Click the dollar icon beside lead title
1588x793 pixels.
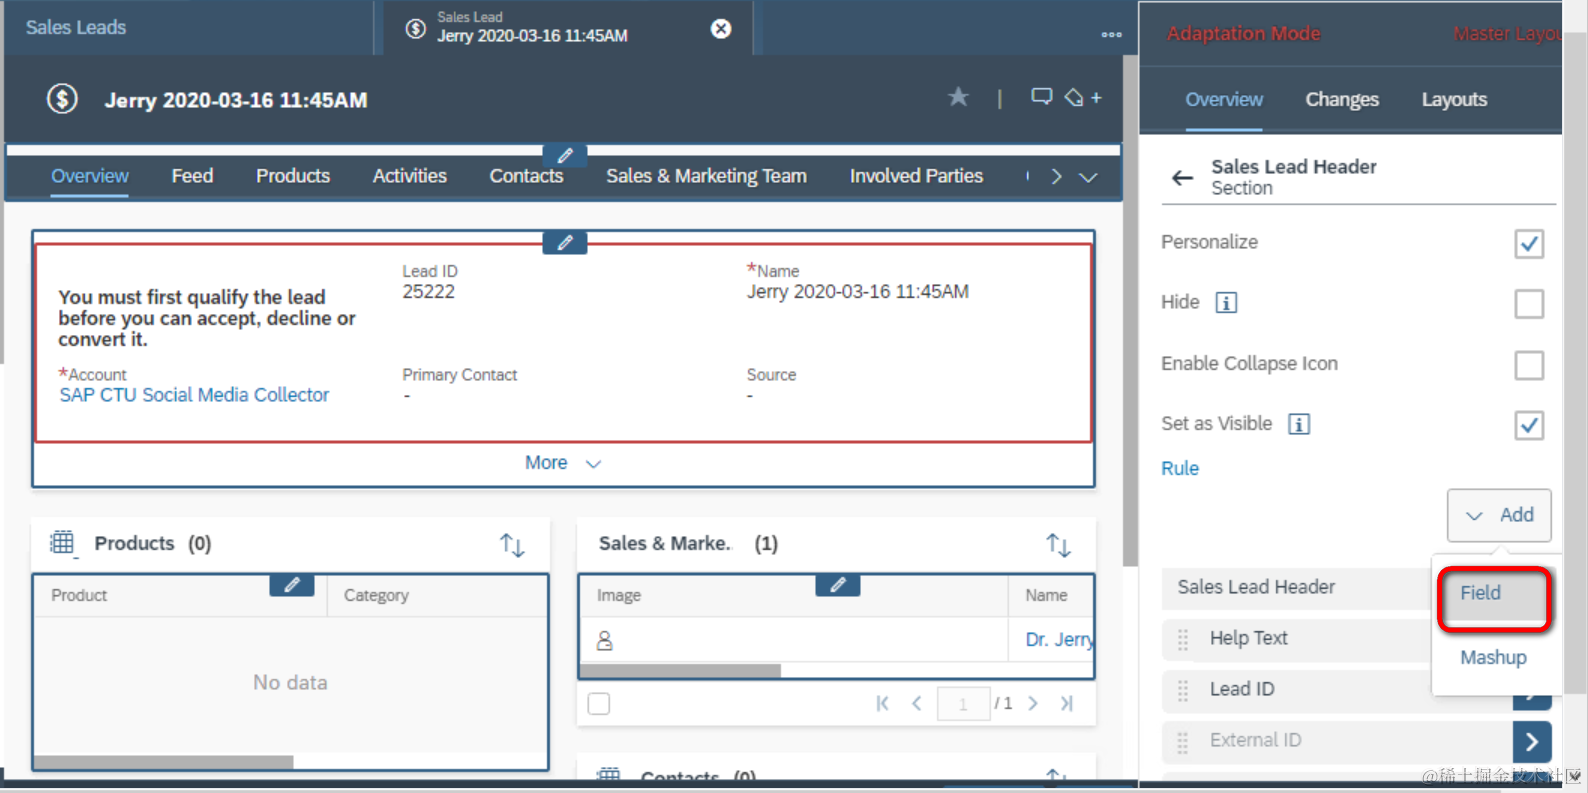click(62, 99)
